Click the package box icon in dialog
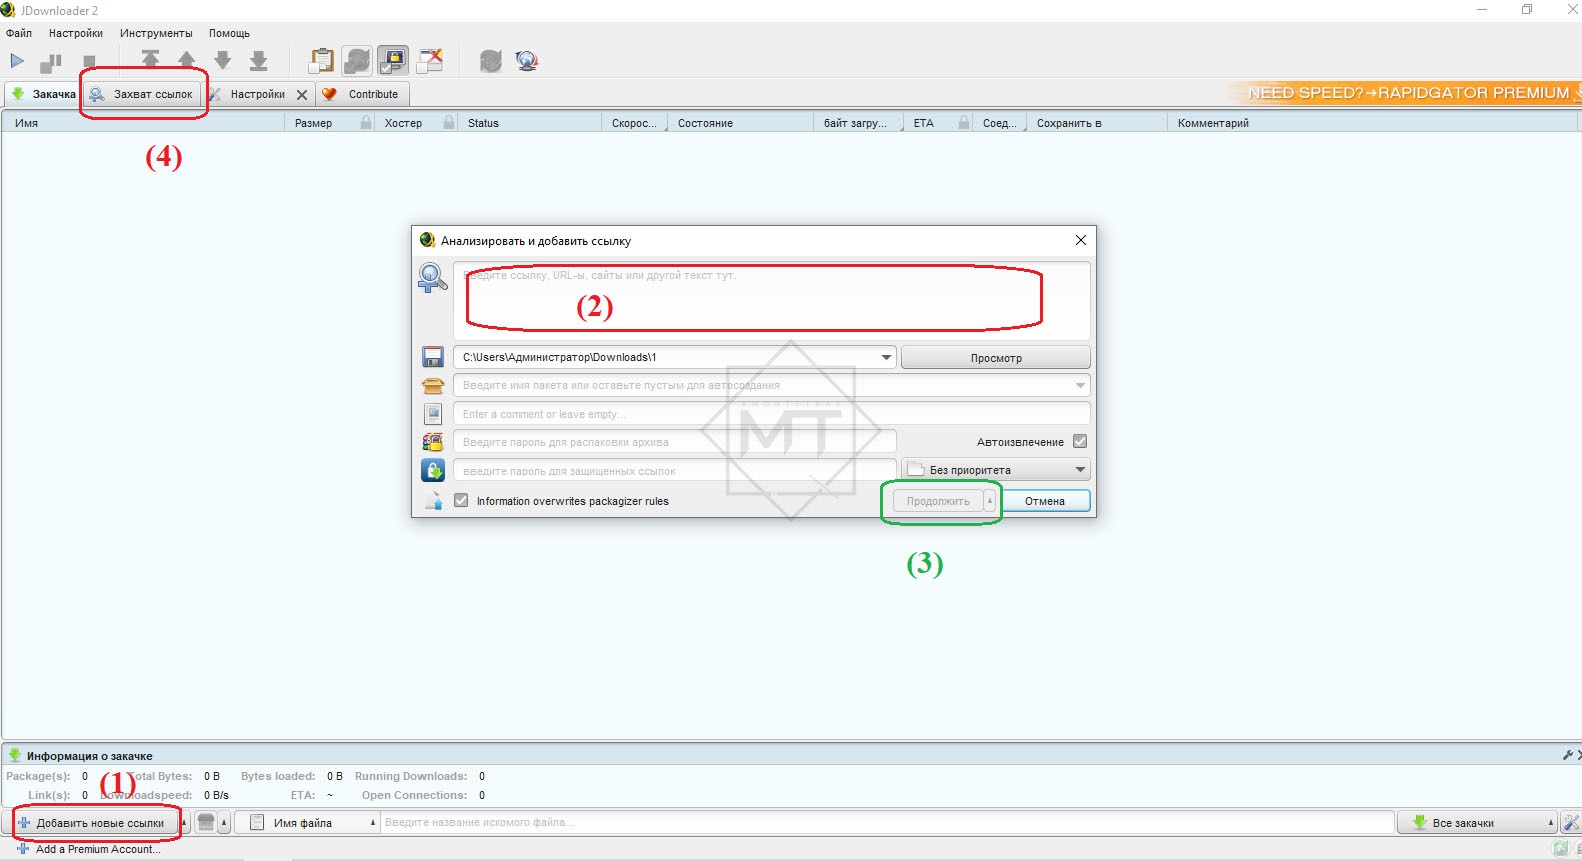Image resolution: width=1582 pixels, height=861 pixels. [x=433, y=385]
